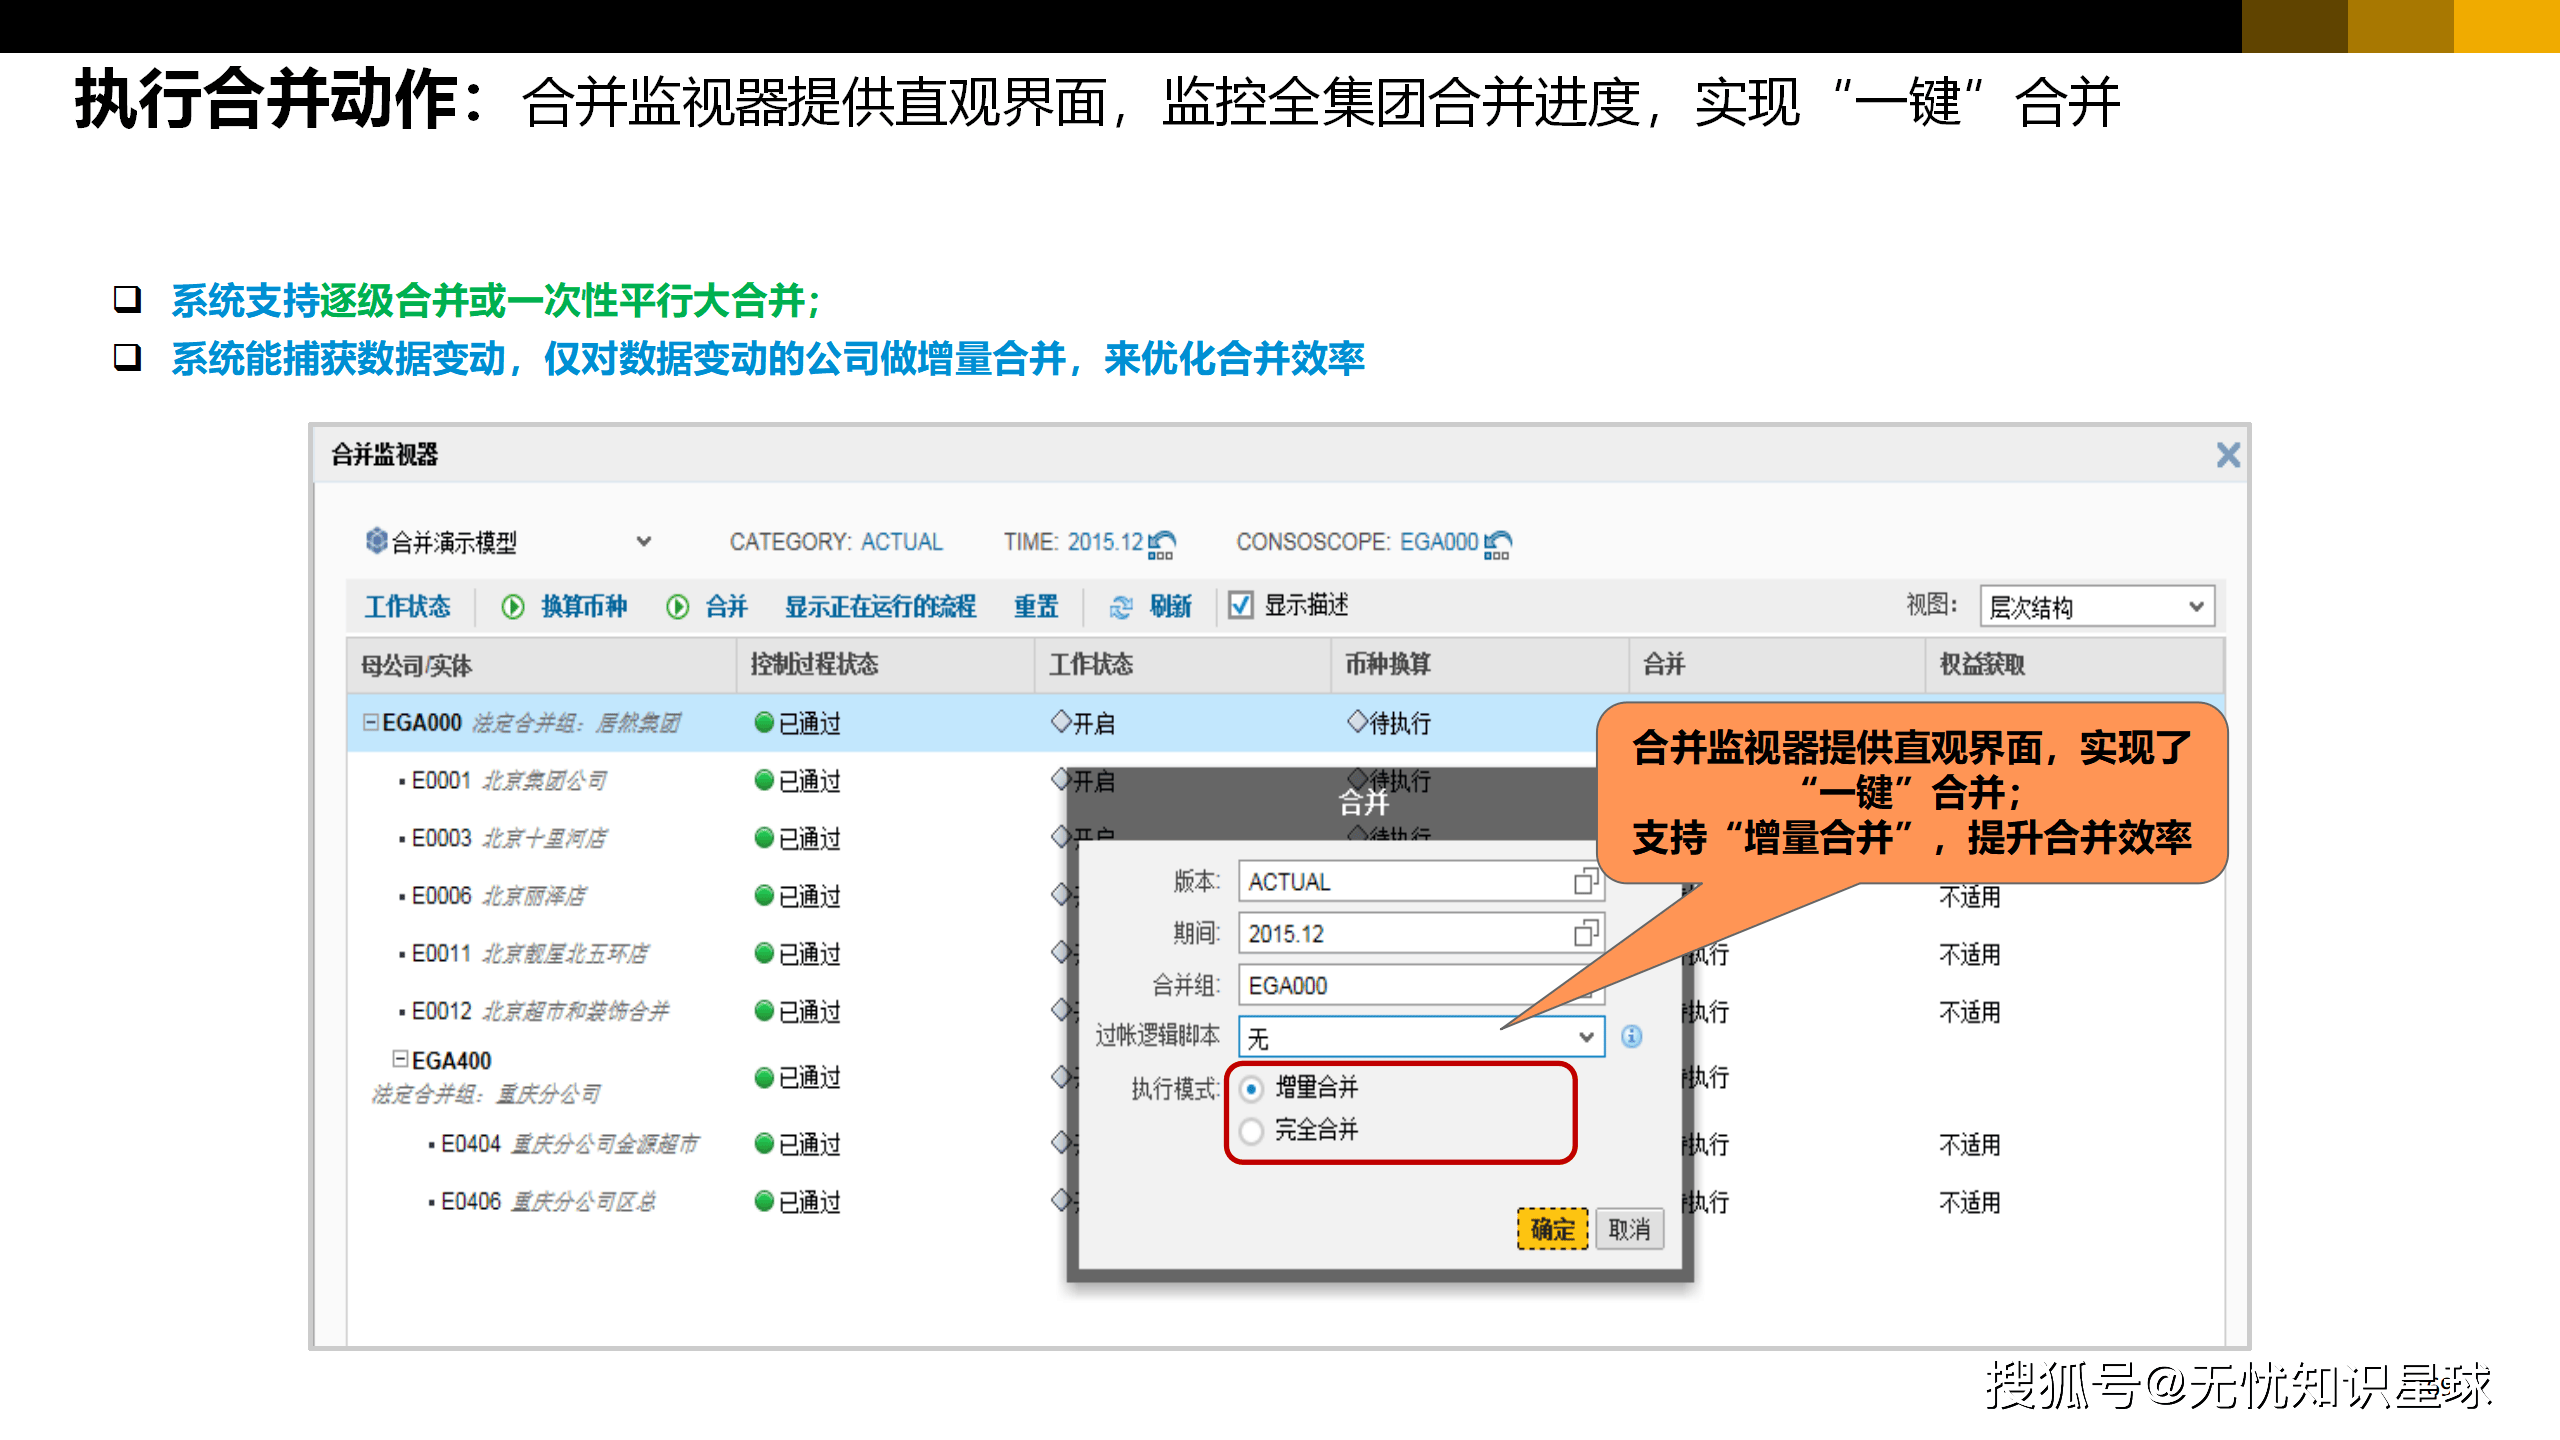Image resolution: width=2560 pixels, height=1440 pixels.
Task: Run the 合并 toolbar action
Action: click(726, 606)
